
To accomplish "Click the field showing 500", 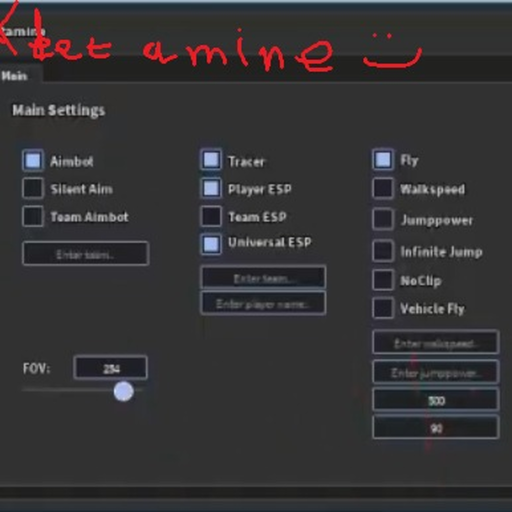I will tap(436, 399).
